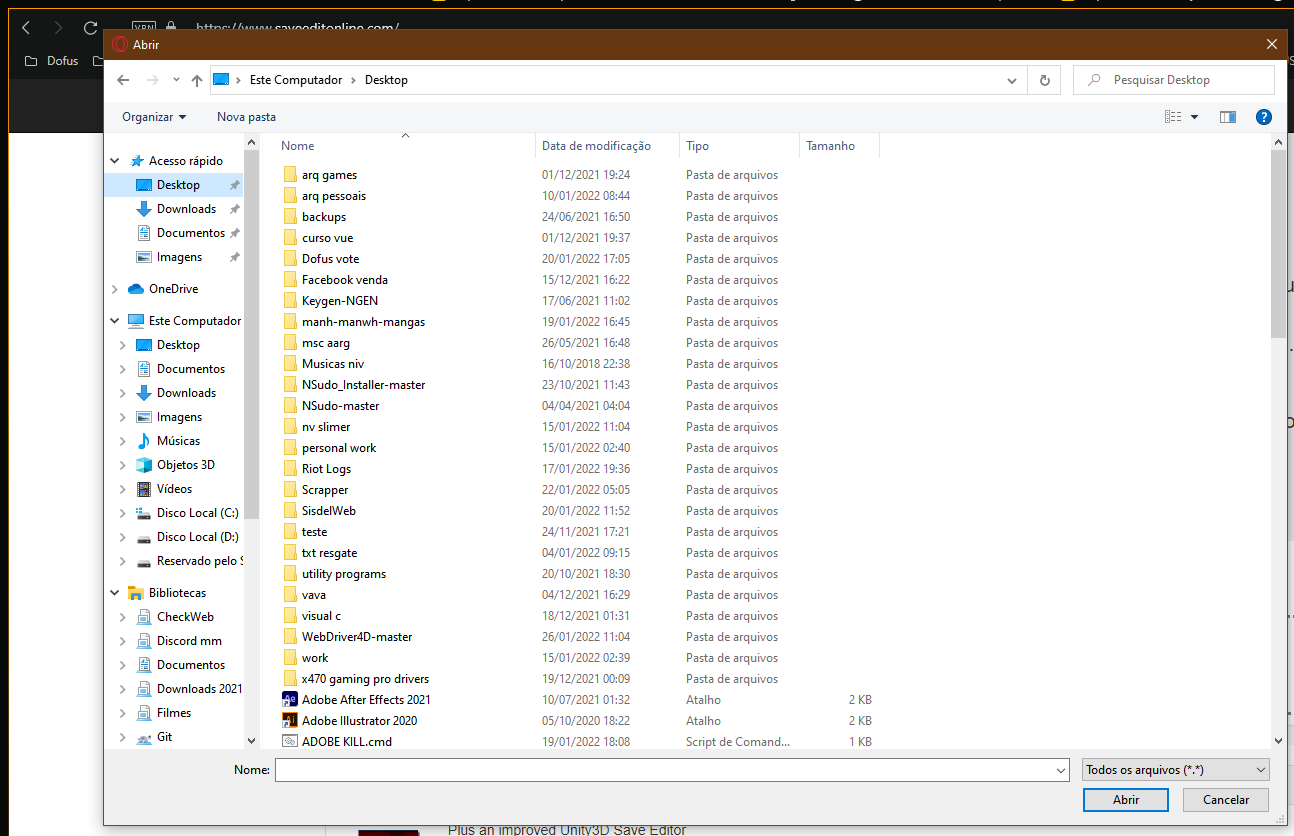Open the view options dropdown arrow

[1194, 117]
